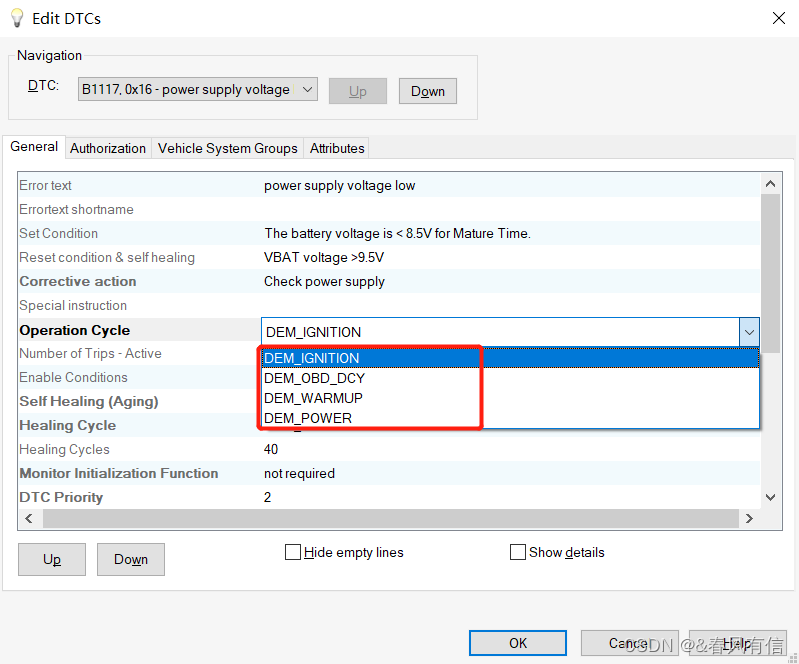Viewport: 799px width, 664px height.
Task: Open the Vehicle System Groups tab
Action: click(x=228, y=148)
